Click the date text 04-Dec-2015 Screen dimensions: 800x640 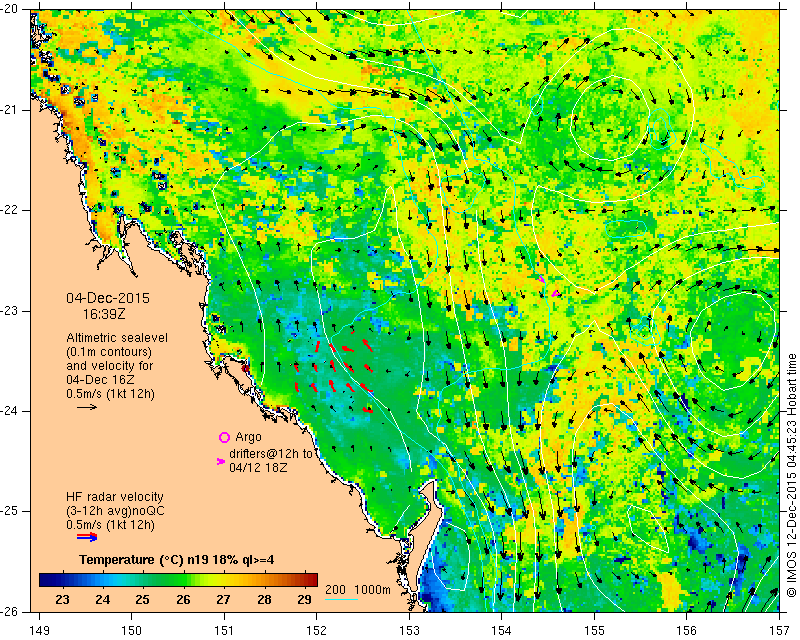point(108,298)
